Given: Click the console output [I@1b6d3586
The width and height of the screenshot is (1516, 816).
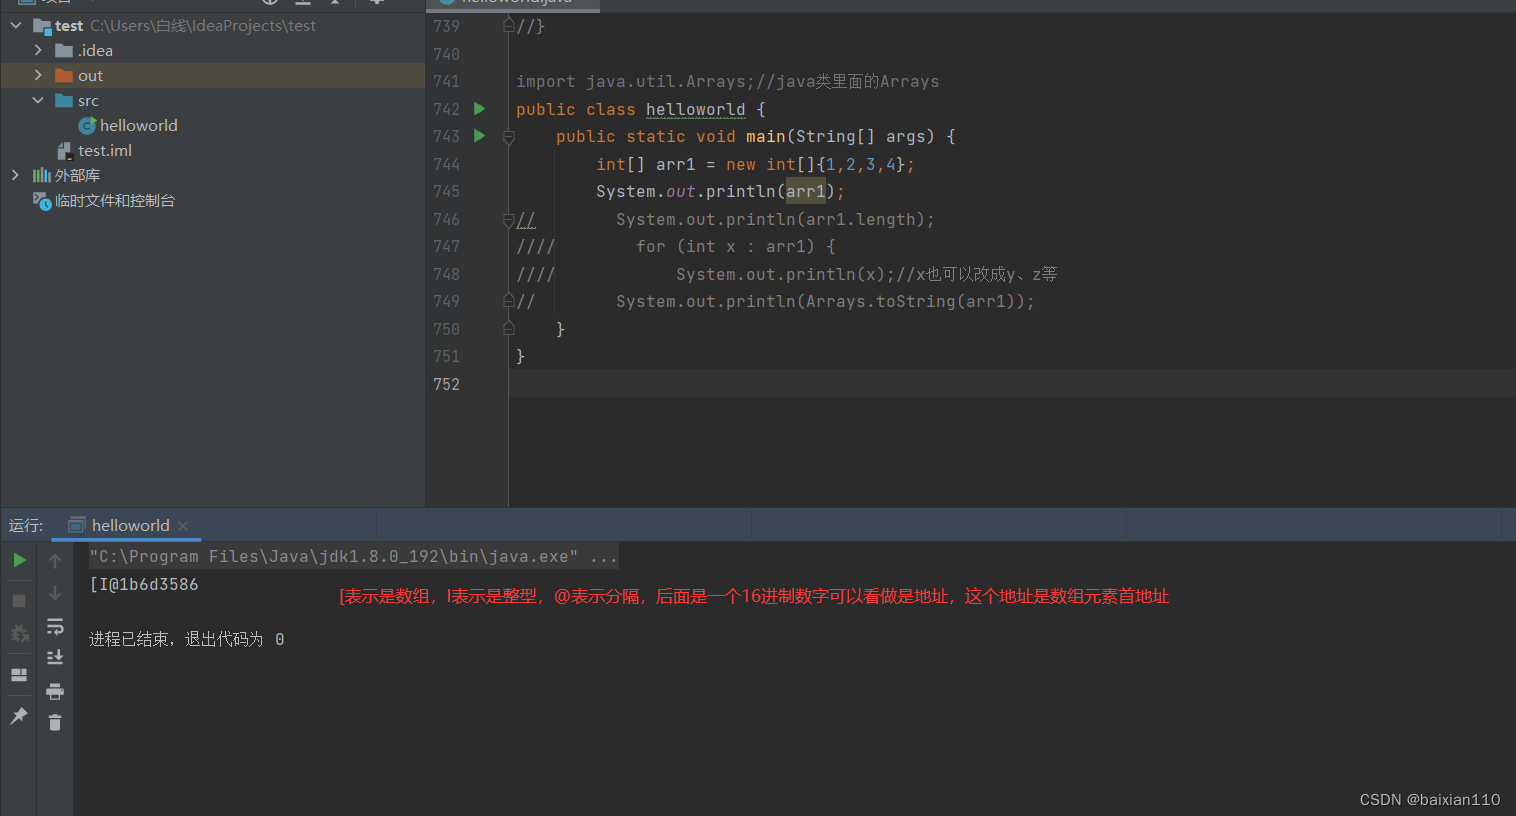Looking at the screenshot, I should 144,584.
